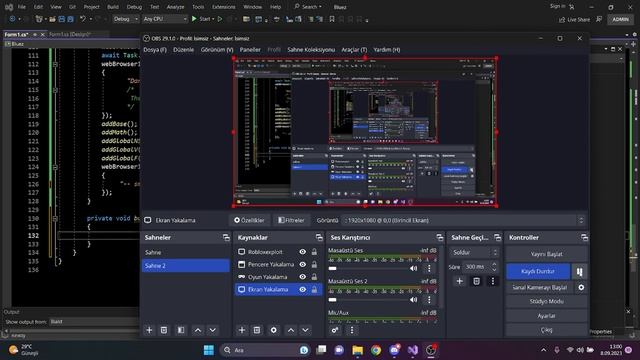This screenshot has height=360, width=640.
Task: Open Özellikler properties button
Action: tap(249, 220)
